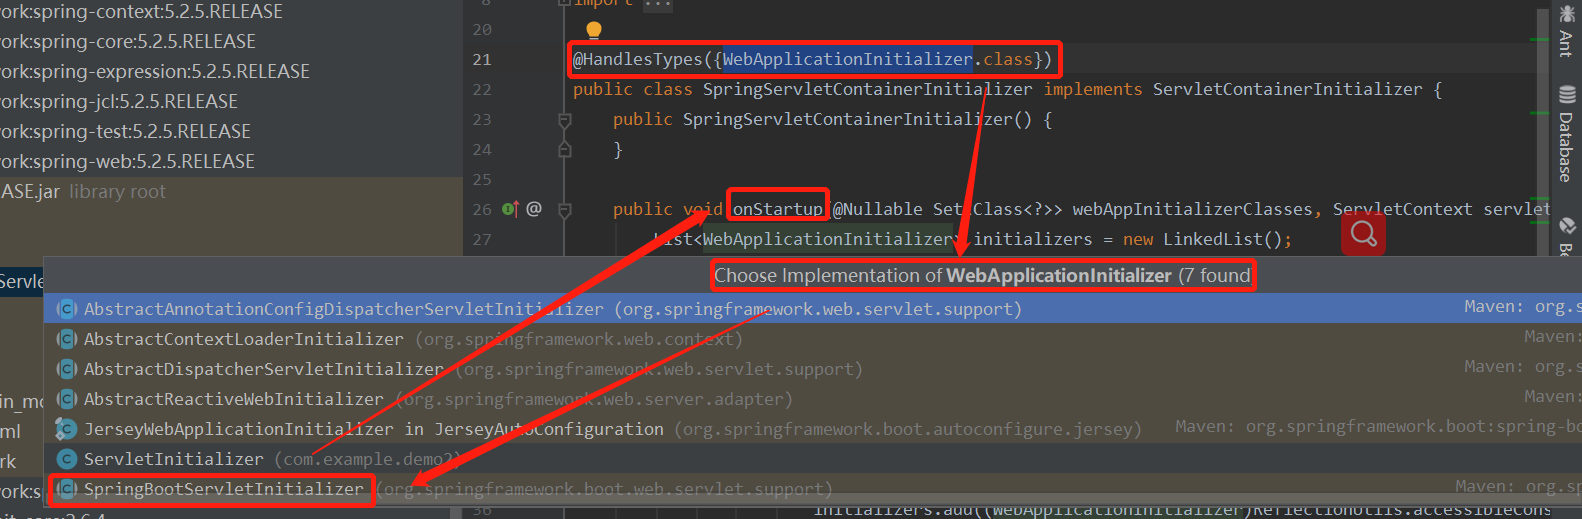The height and width of the screenshot is (519, 1582).
Task: Open the Ant tool window
Action: pyautogui.click(x=1566, y=30)
